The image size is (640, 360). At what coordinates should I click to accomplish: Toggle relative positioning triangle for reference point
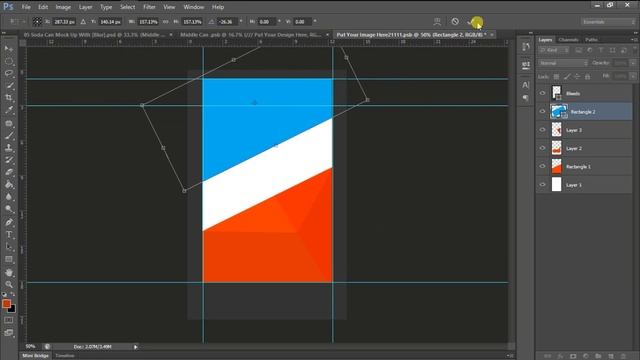pos(83,22)
